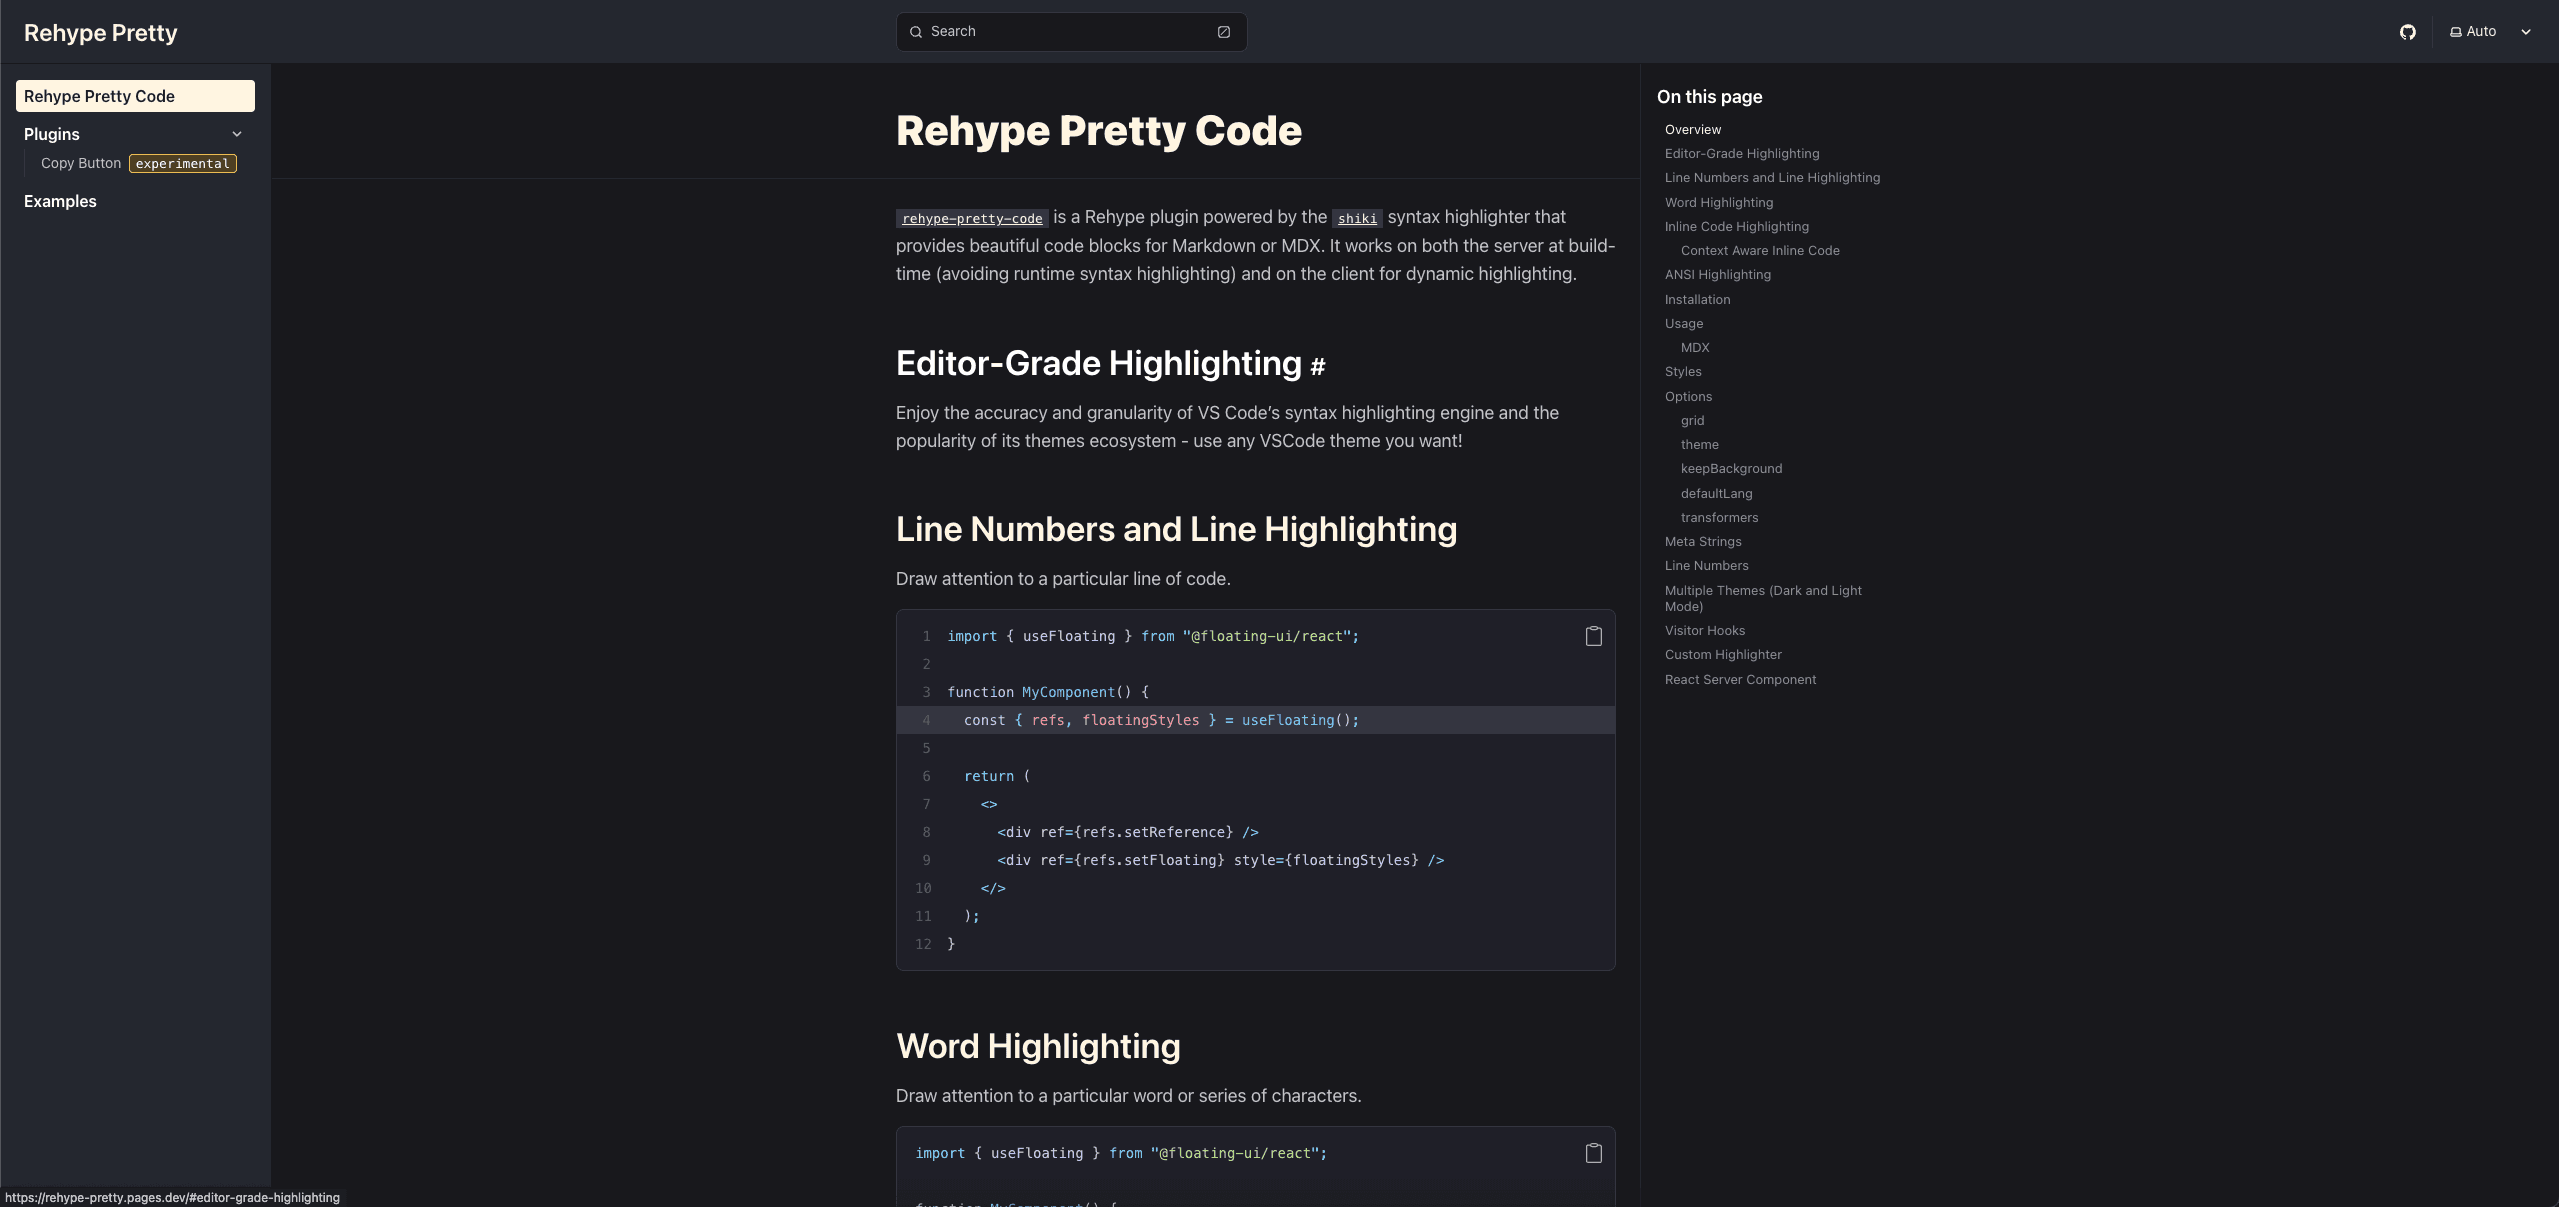Image resolution: width=2559 pixels, height=1207 pixels.
Task: Open Copy Button plugin page
Action: tap(81, 163)
